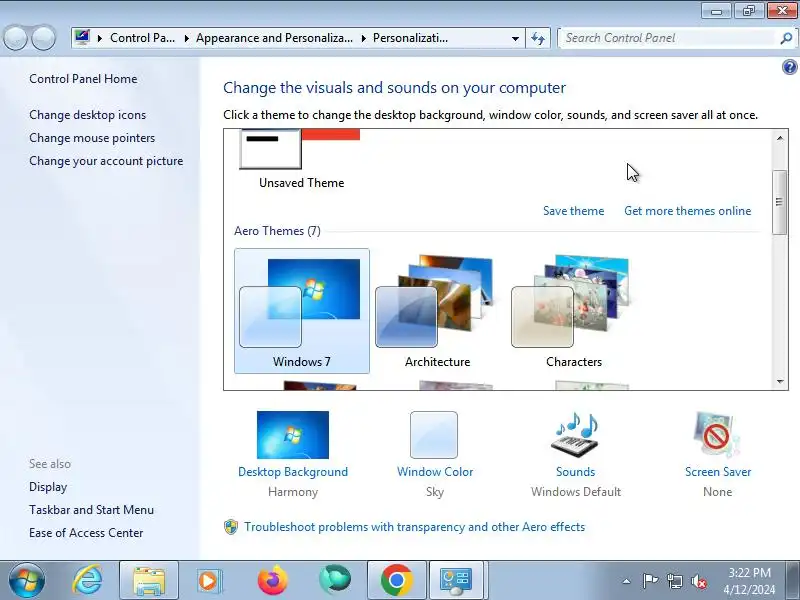Click the Control Panel taskbar button

point(457,580)
